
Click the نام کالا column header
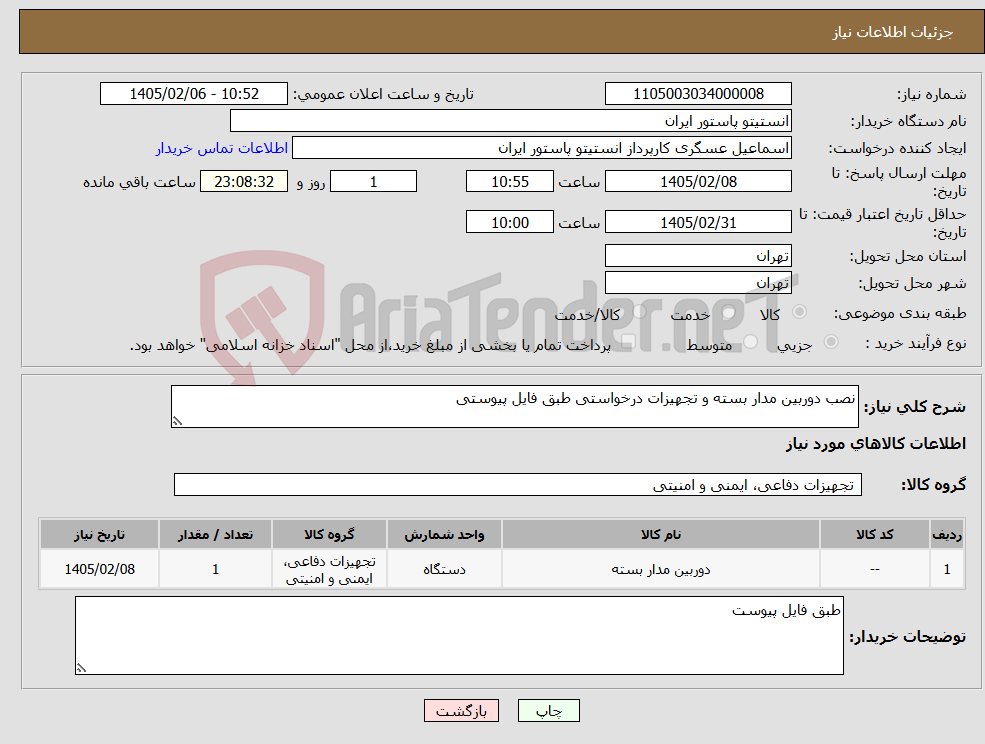pos(661,535)
